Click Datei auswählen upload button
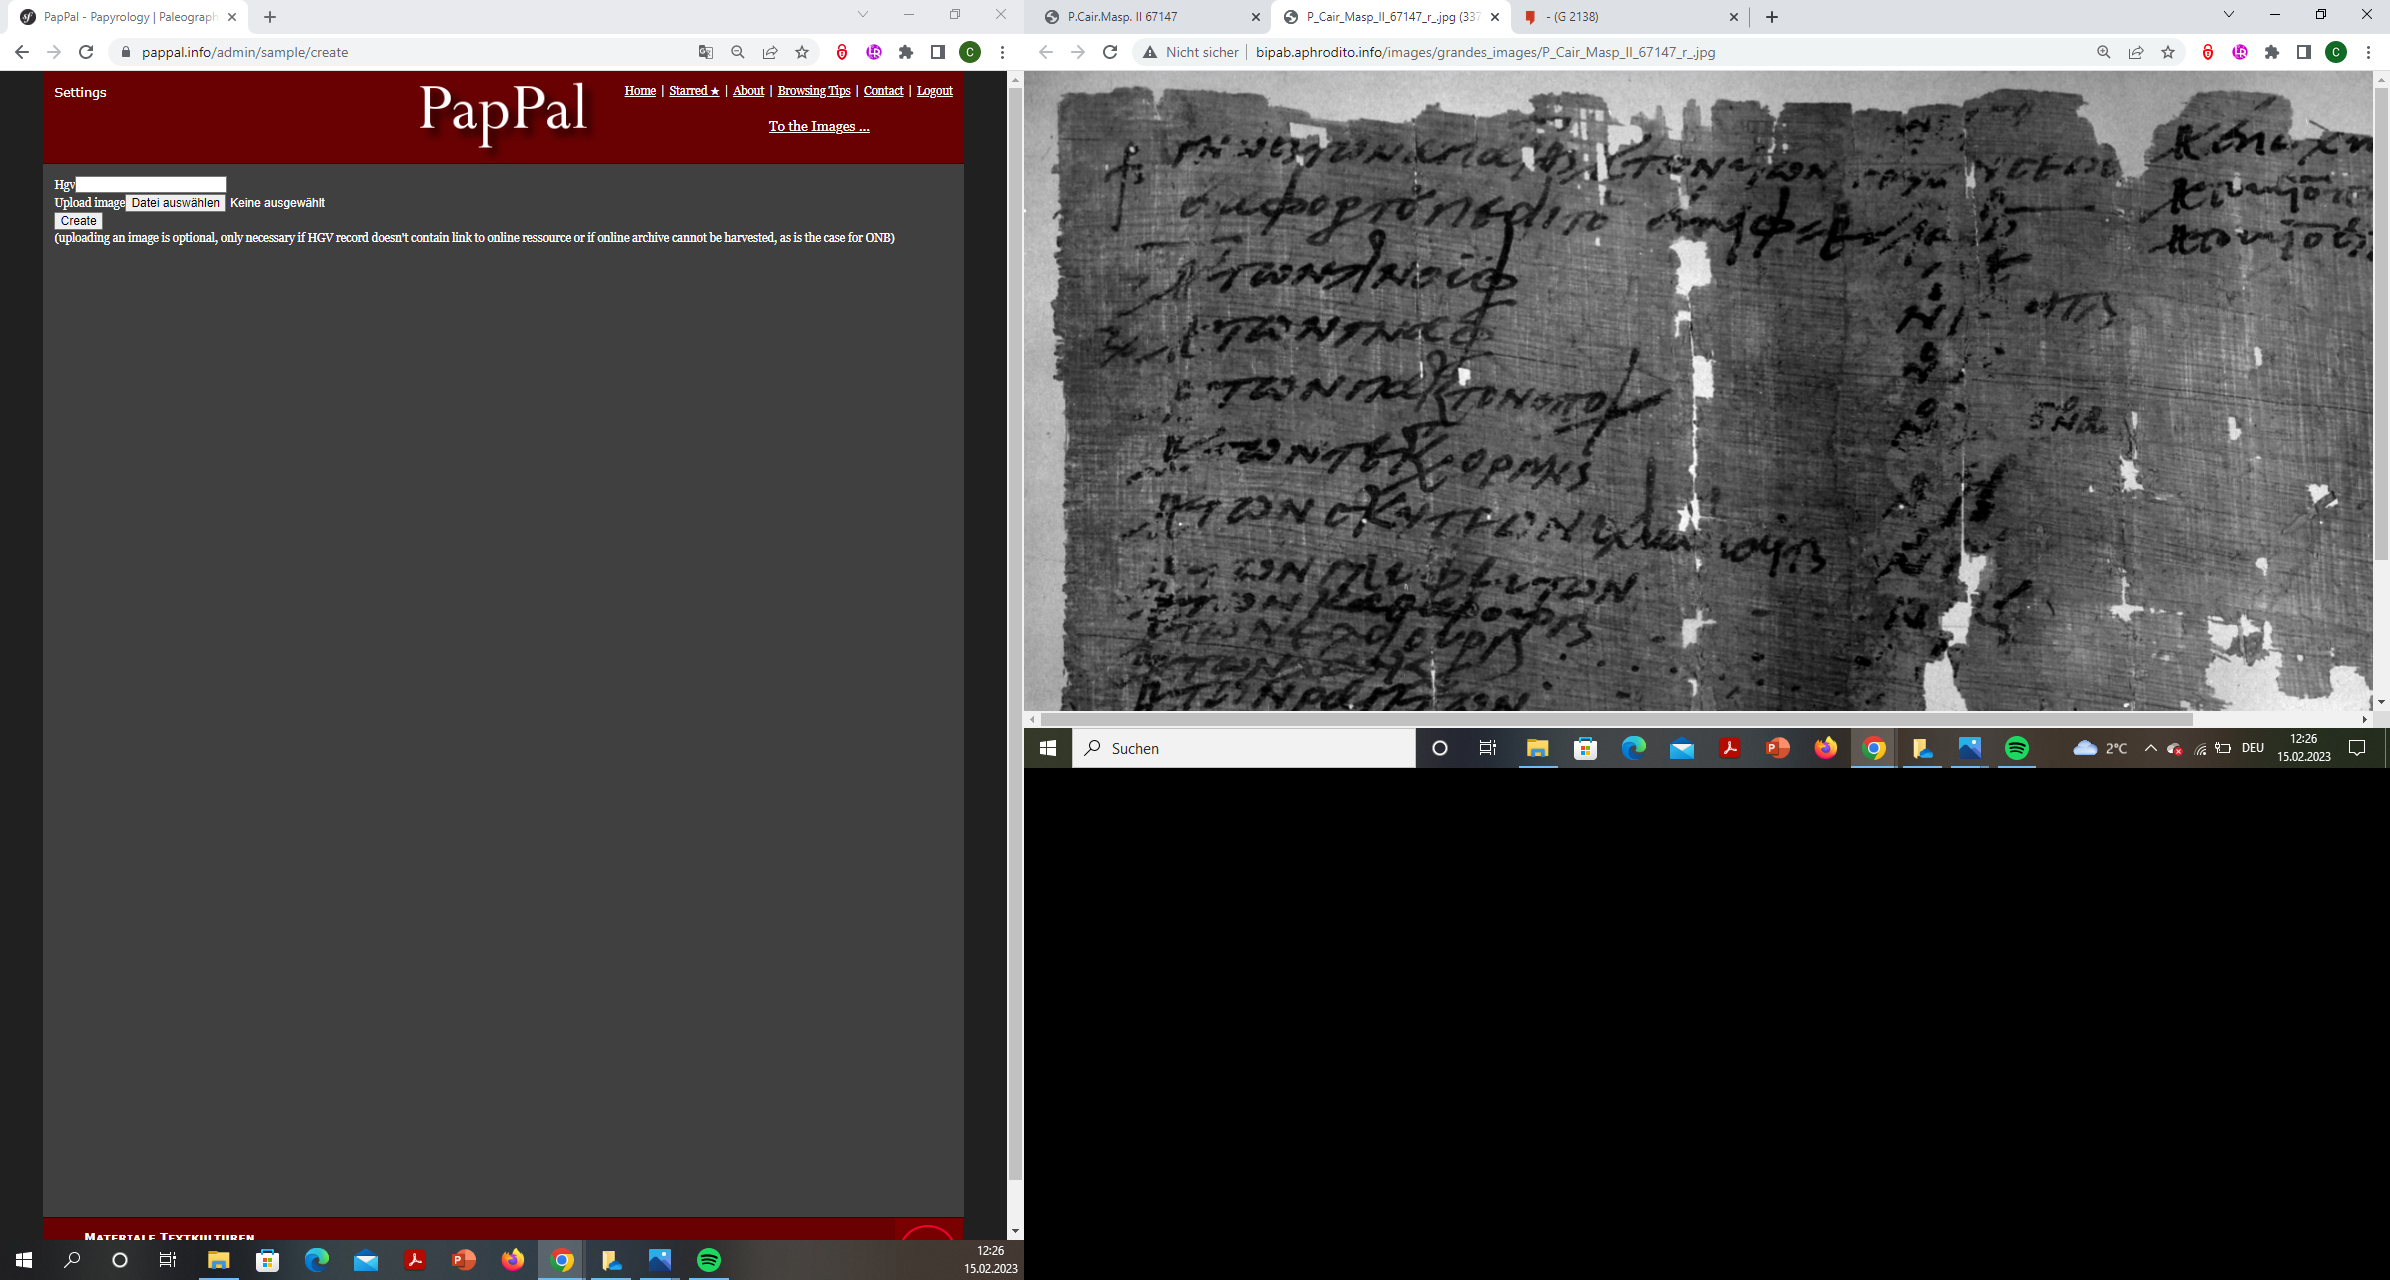 click(176, 203)
